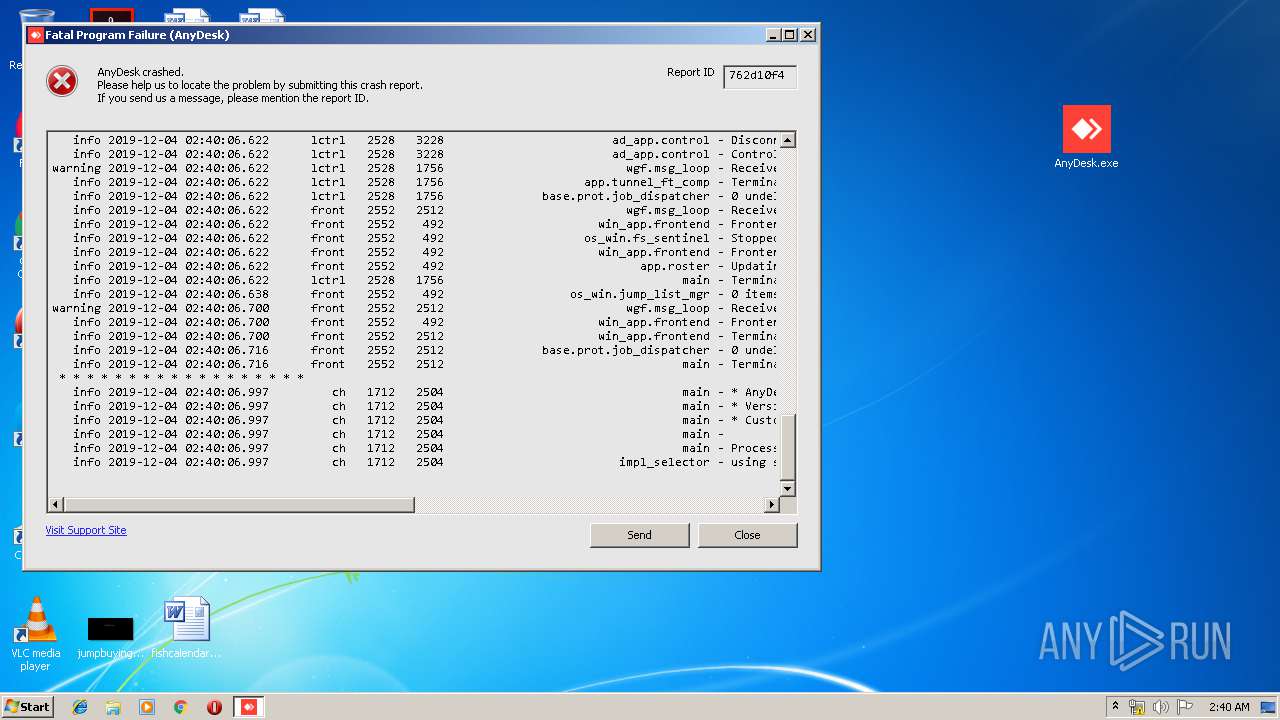Click log line 'impl_selector - using'
Viewport: 1280px width, 720px height.
click(414, 462)
